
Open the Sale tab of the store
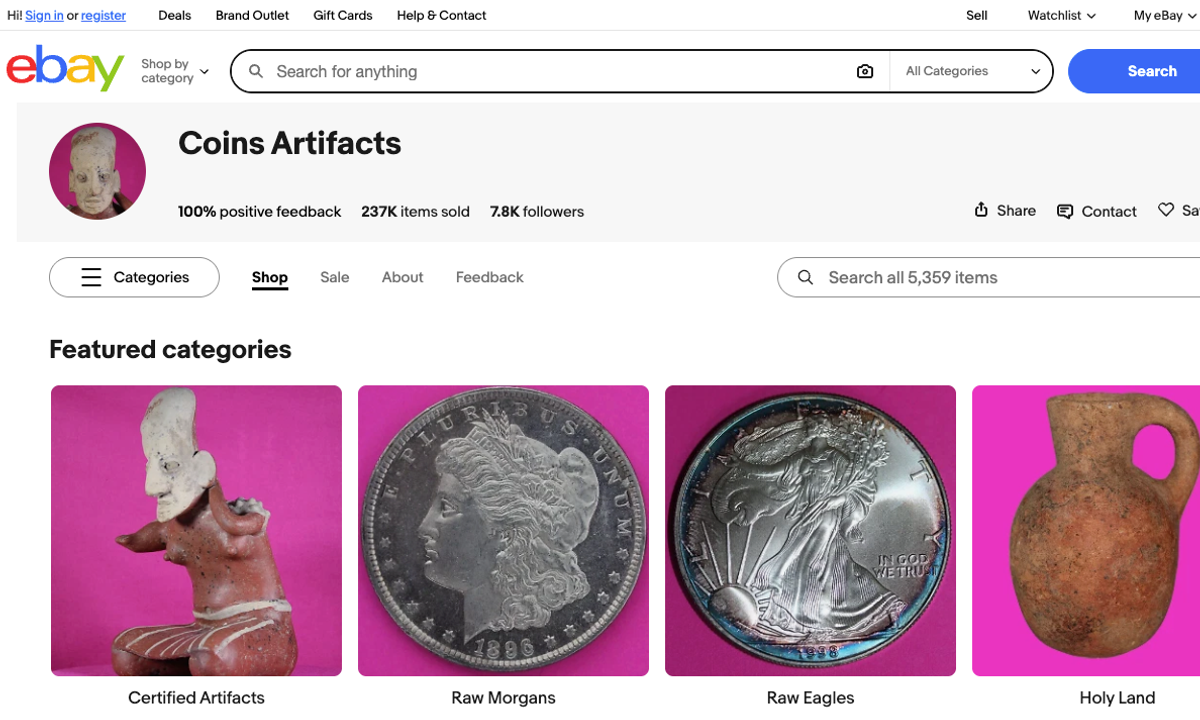click(334, 277)
